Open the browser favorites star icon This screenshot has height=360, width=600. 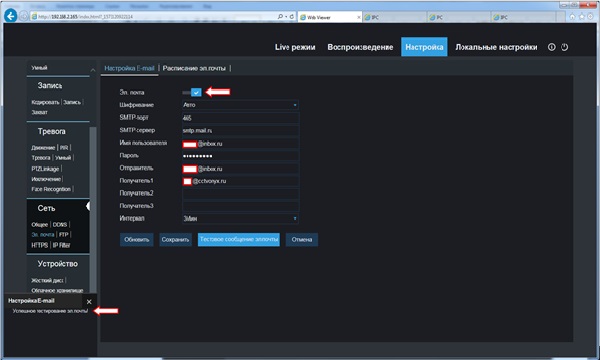(x=582, y=17)
